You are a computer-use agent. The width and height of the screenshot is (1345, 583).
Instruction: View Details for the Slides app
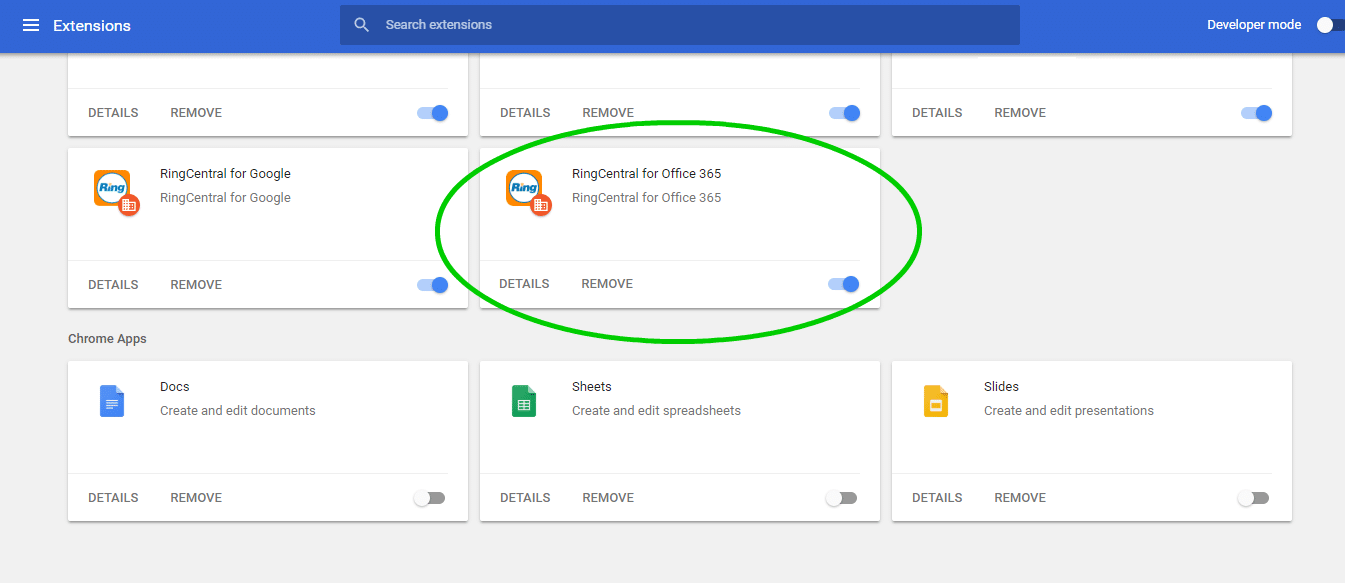937,498
